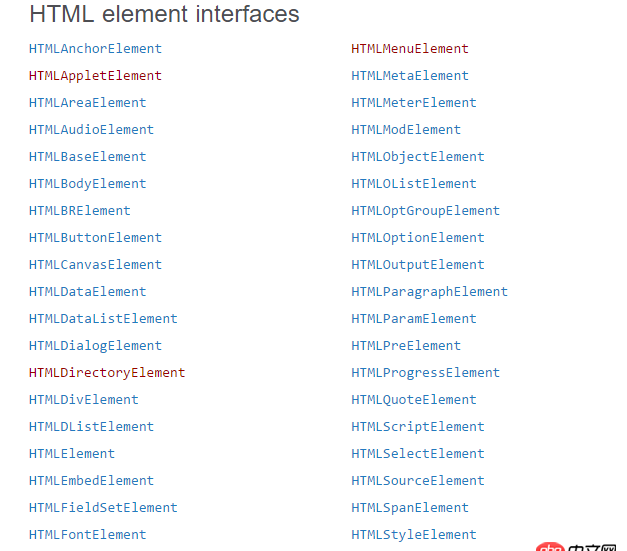Visit the HTMLDivElement link
This screenshot has width=627, height=551.
[84, 399]
